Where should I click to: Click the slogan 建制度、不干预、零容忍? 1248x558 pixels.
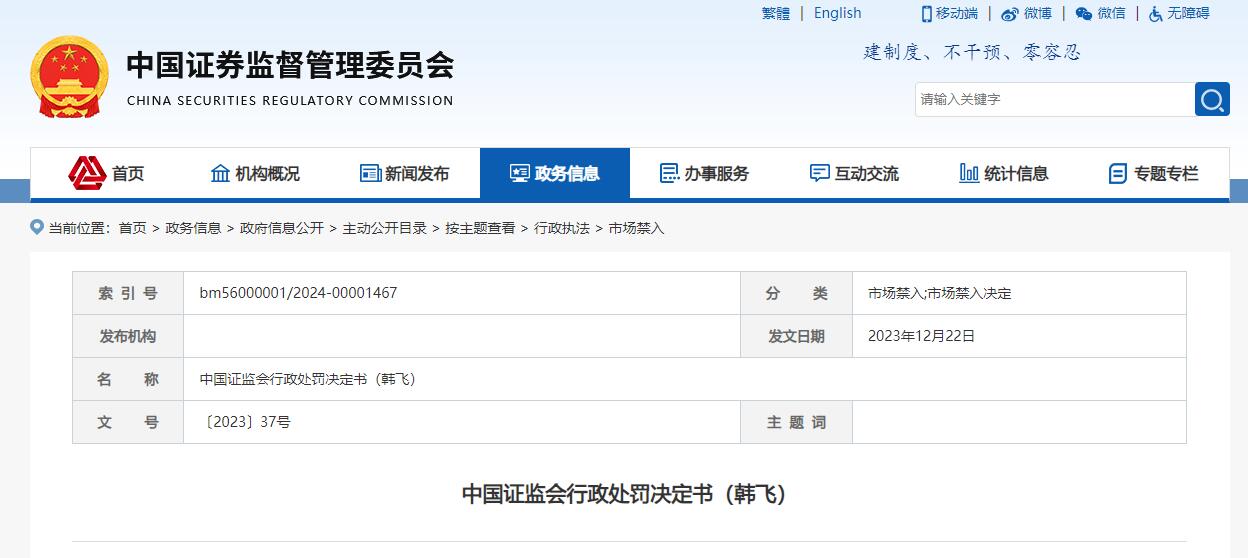(972, 52)
